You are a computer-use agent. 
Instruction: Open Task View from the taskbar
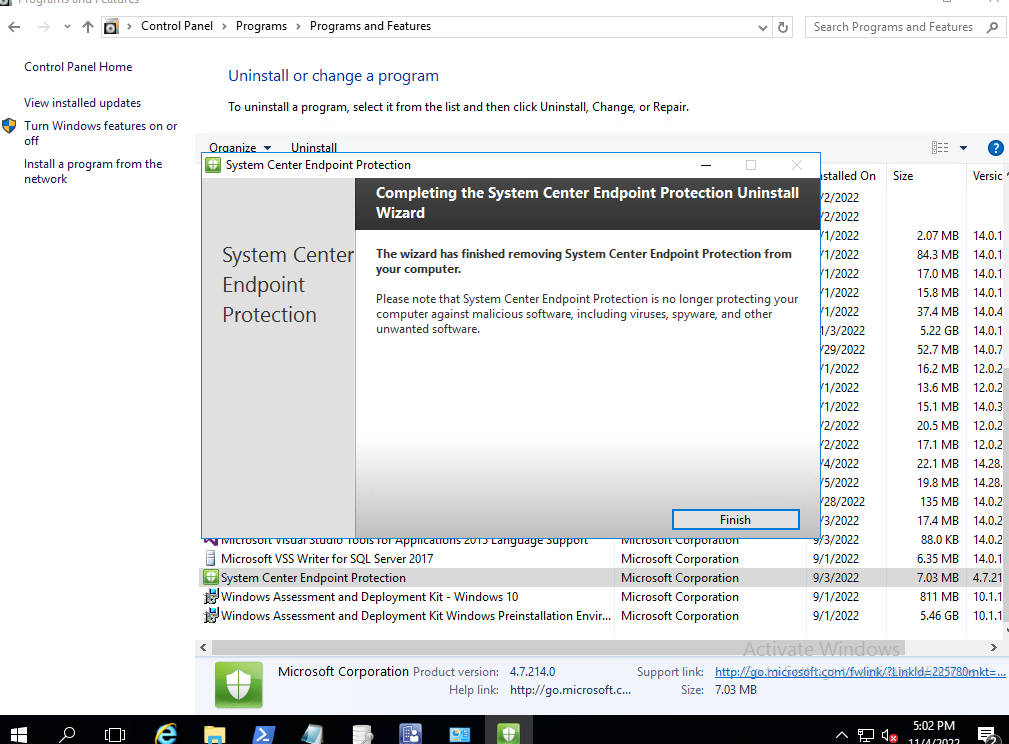point(115,732)
